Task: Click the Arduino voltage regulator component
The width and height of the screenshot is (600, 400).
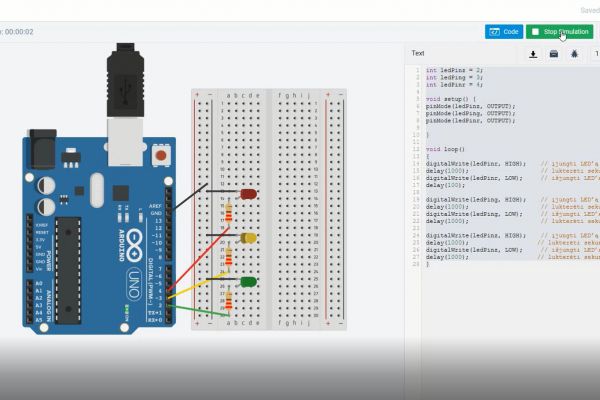Action: [x=71, y=158]
